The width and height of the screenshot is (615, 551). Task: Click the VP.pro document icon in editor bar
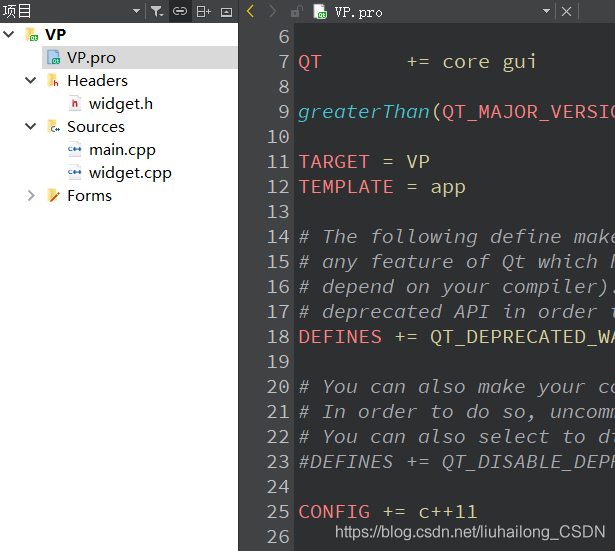320,12
